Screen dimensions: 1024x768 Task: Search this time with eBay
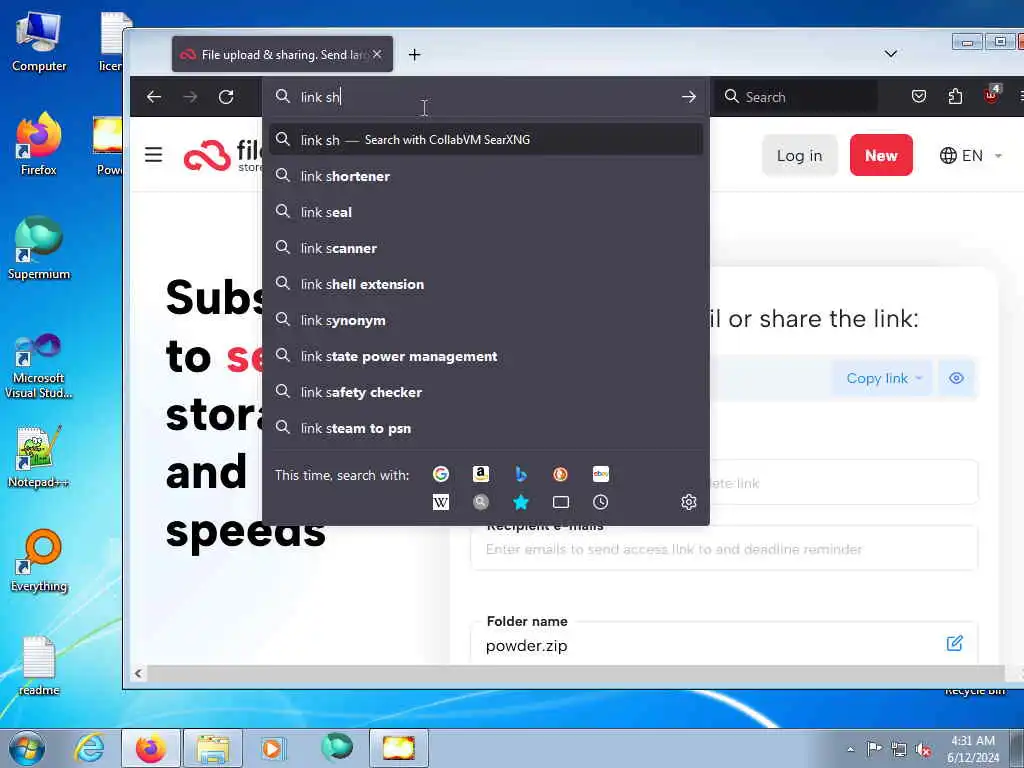click(601, 474)
